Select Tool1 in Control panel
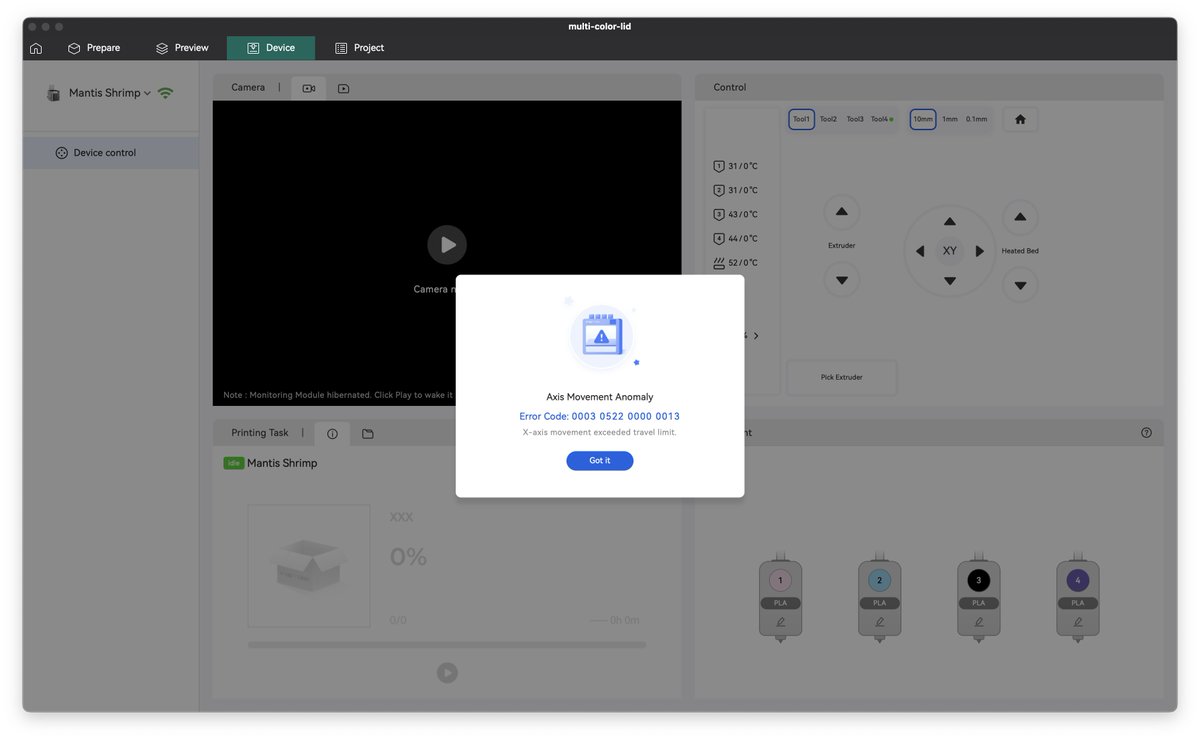1200x740 pixels. point(802,119)
